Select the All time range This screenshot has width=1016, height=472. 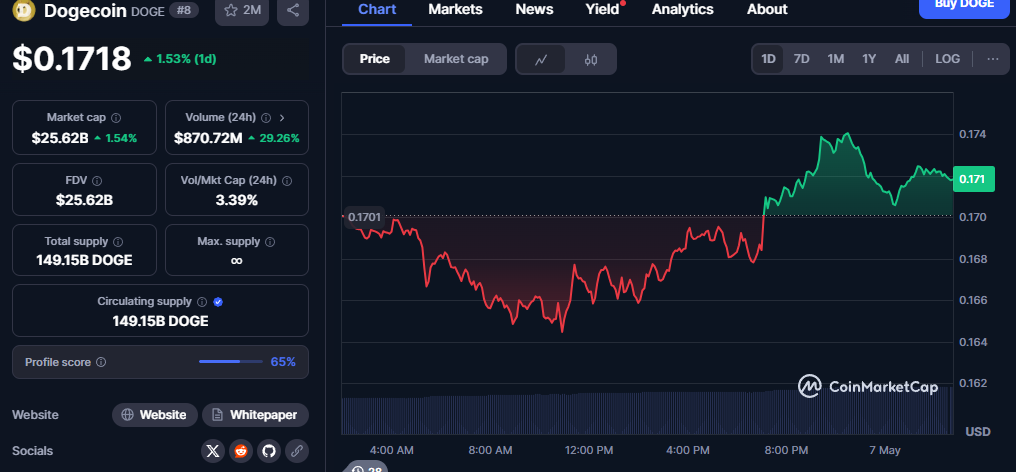point(902,59)
